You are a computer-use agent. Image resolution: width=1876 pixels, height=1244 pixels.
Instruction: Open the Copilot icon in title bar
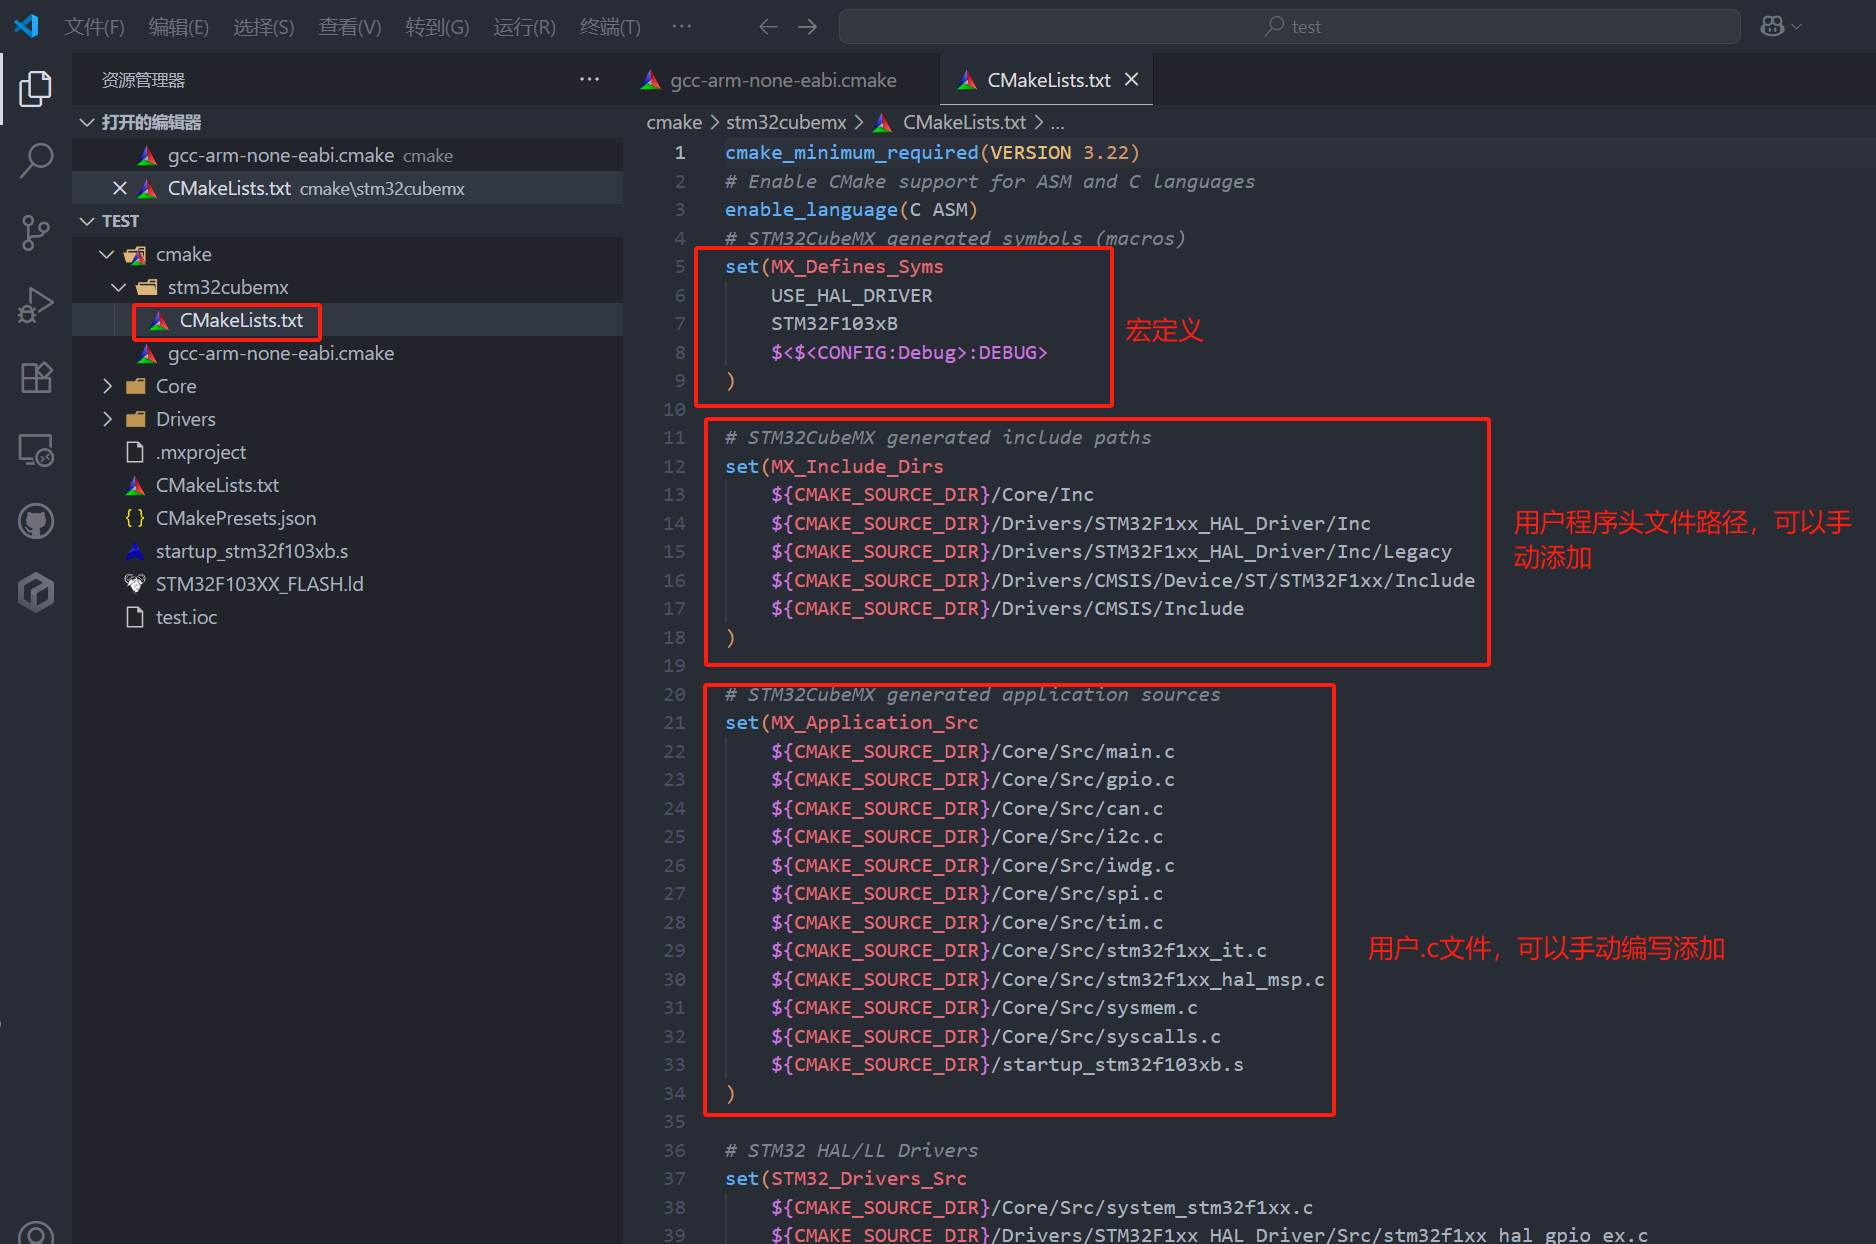[x=1772, y=27]
